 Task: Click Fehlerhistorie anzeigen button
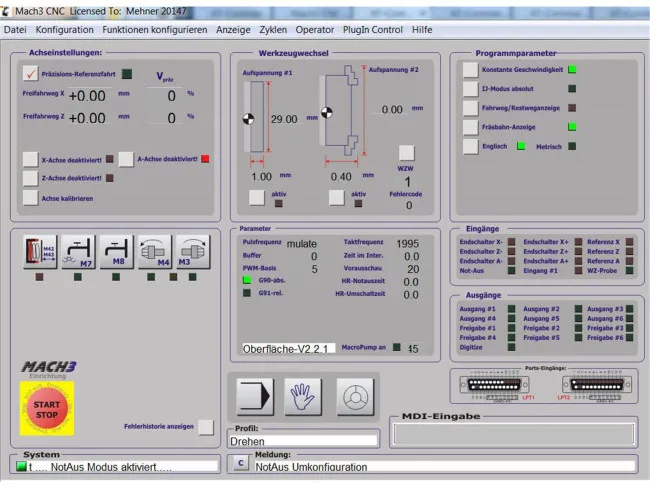(x=206, y=427)
